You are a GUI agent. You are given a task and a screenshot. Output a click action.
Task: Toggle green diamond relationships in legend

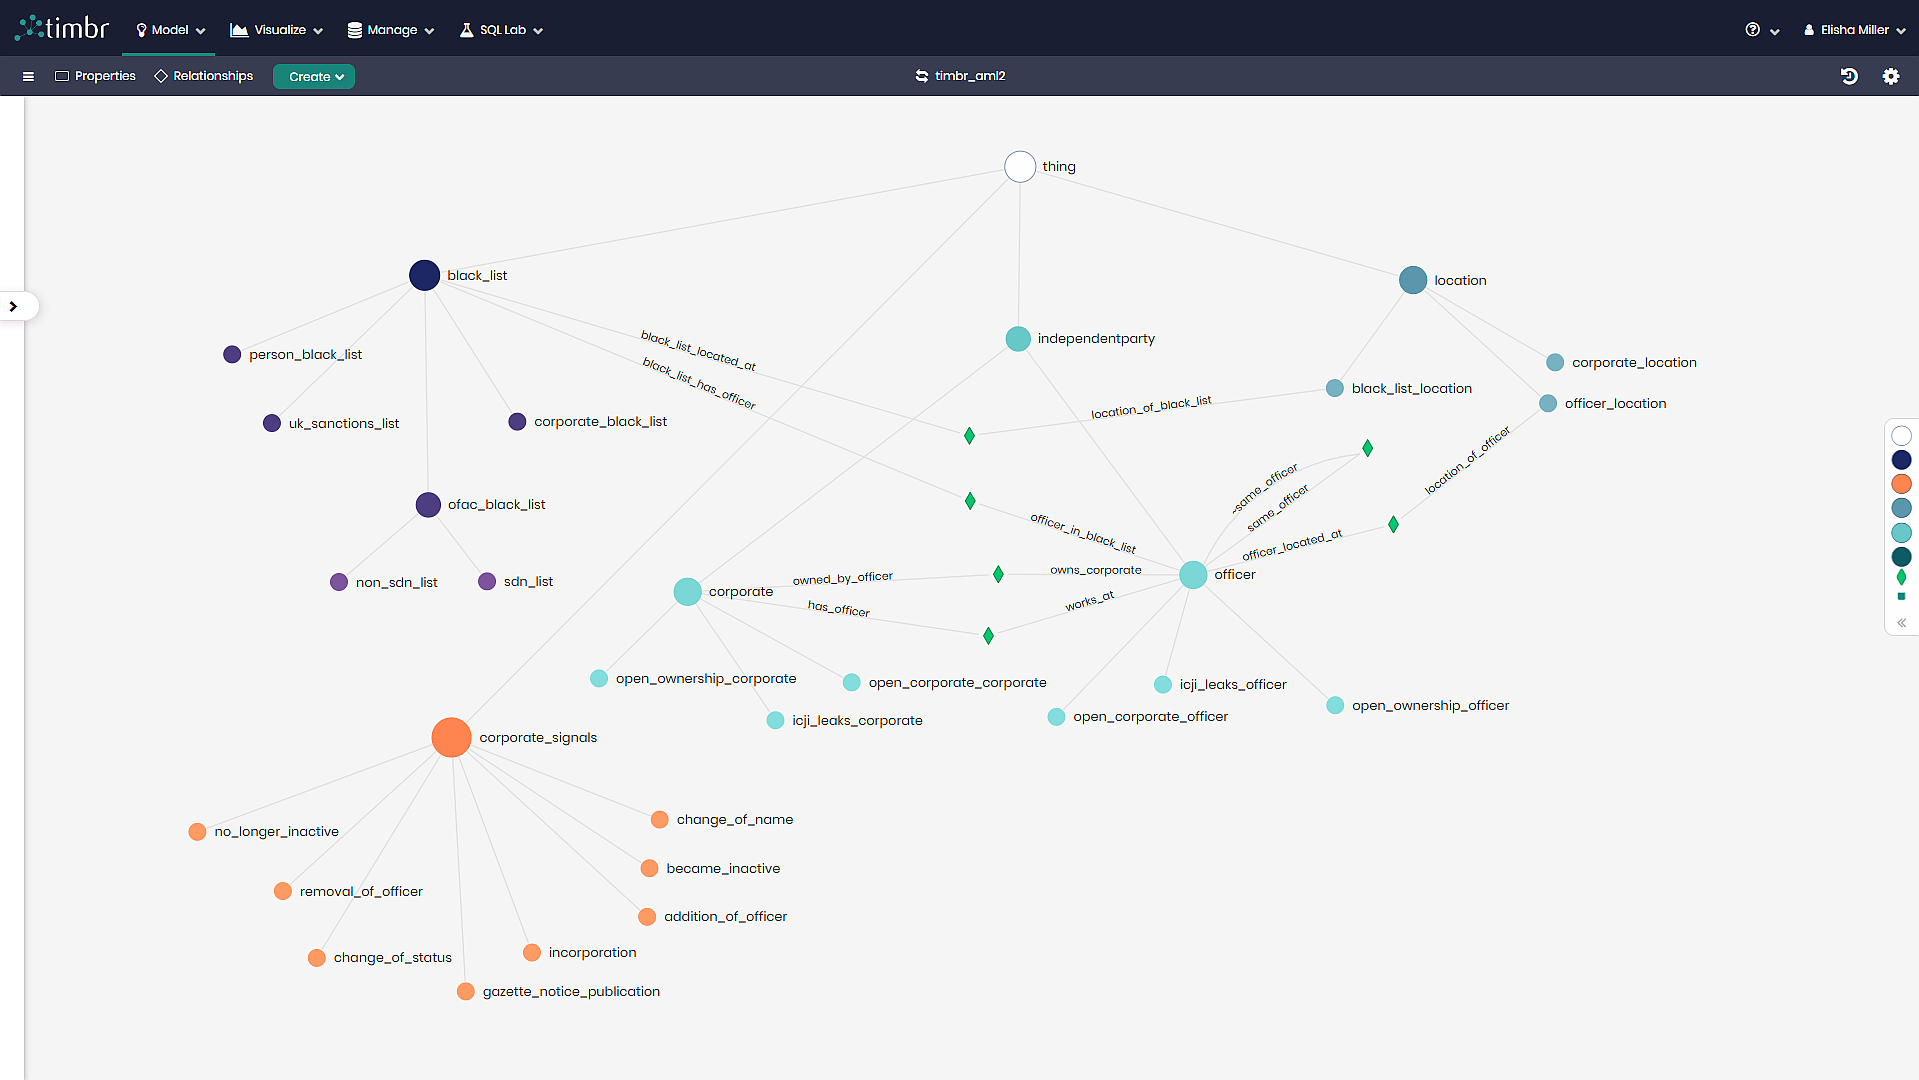point(1901,577)
